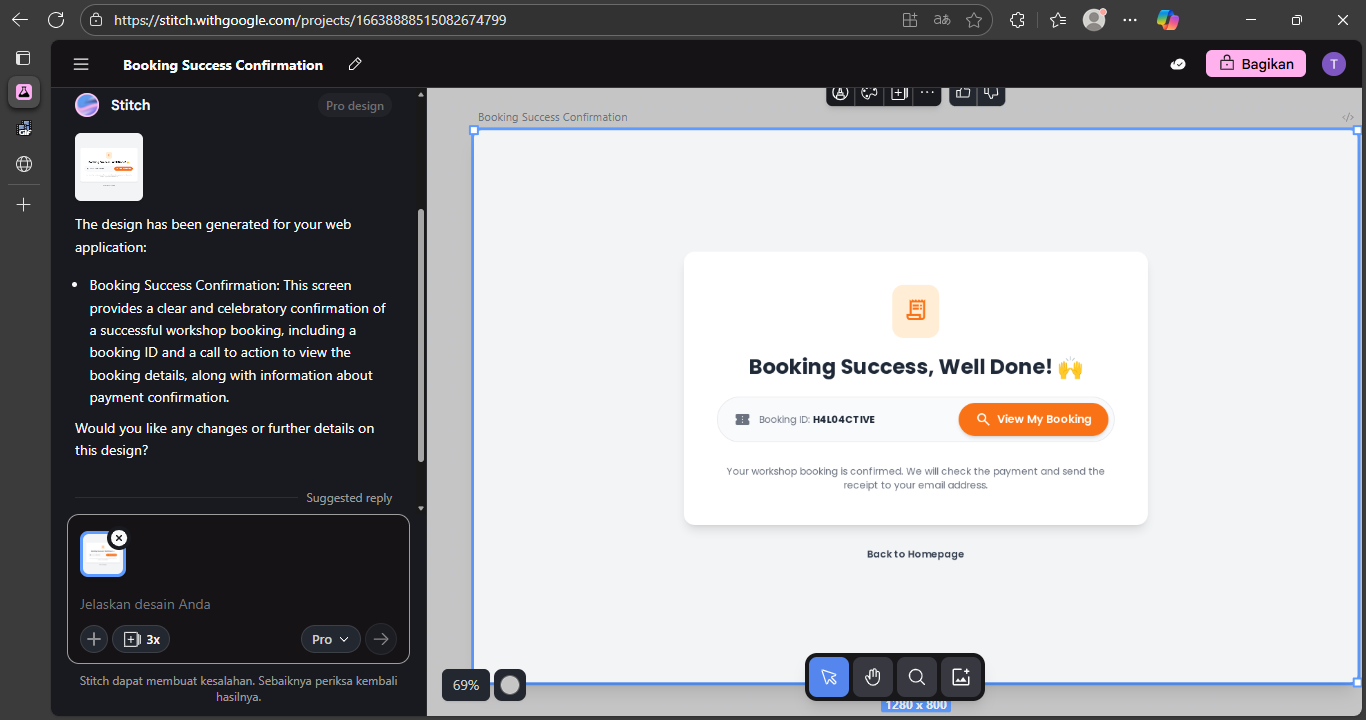Activate the hand pan tool
1366x720 pixels.
tap(872, 677)
